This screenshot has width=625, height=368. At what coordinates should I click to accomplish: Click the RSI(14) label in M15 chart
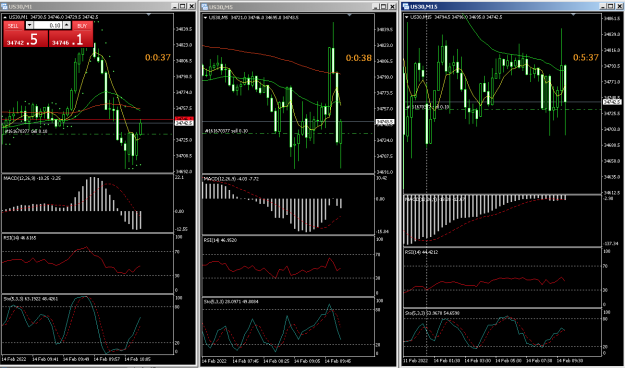[x=421, y=252]
